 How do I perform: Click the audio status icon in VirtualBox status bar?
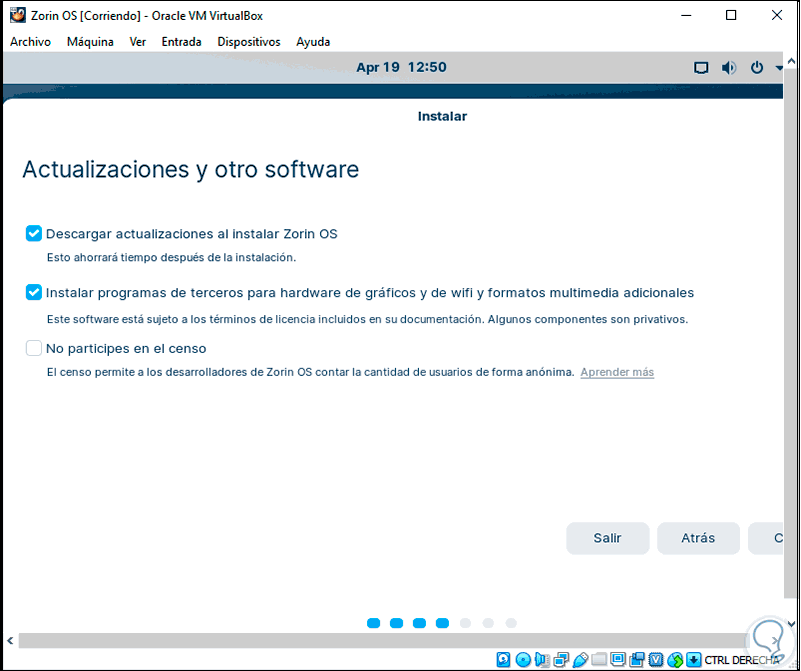(x=542, y=660)
